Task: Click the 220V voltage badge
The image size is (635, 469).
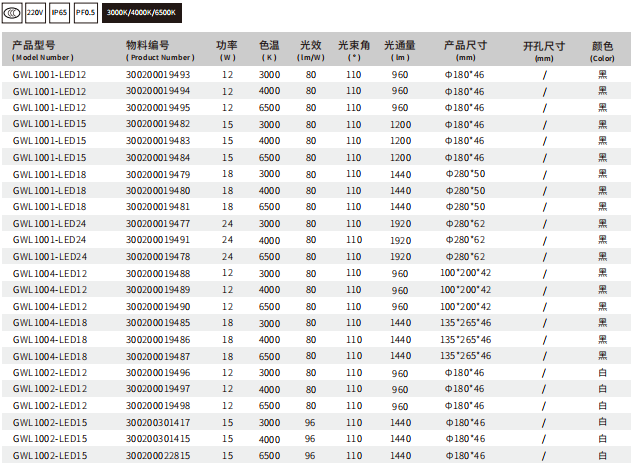Action: (35, 13)
